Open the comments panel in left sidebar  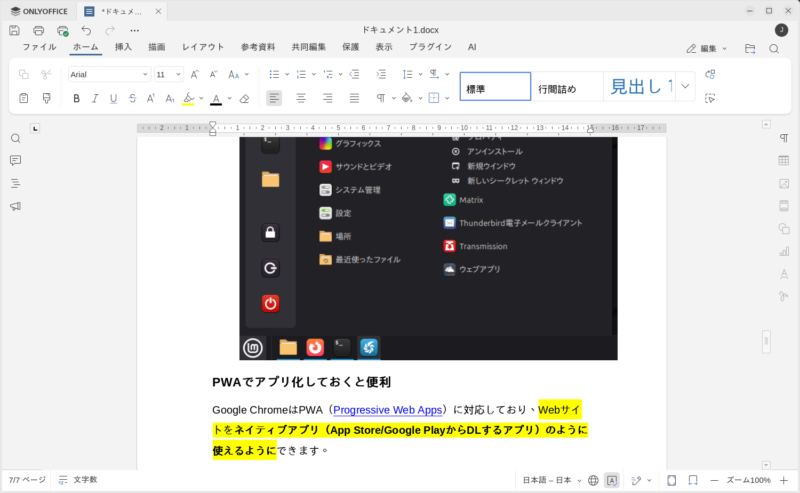tap(15, 161)
